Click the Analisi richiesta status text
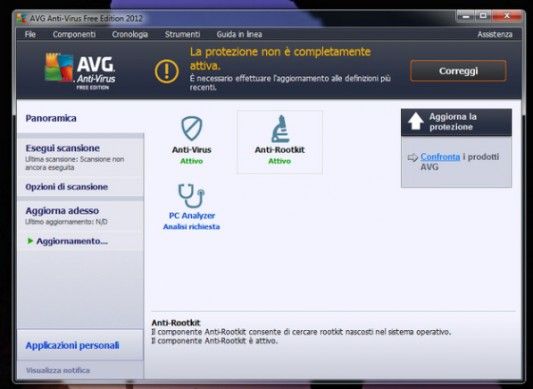Image resolution: width=533 pixels, height=389 pixels. coord(191,227)
